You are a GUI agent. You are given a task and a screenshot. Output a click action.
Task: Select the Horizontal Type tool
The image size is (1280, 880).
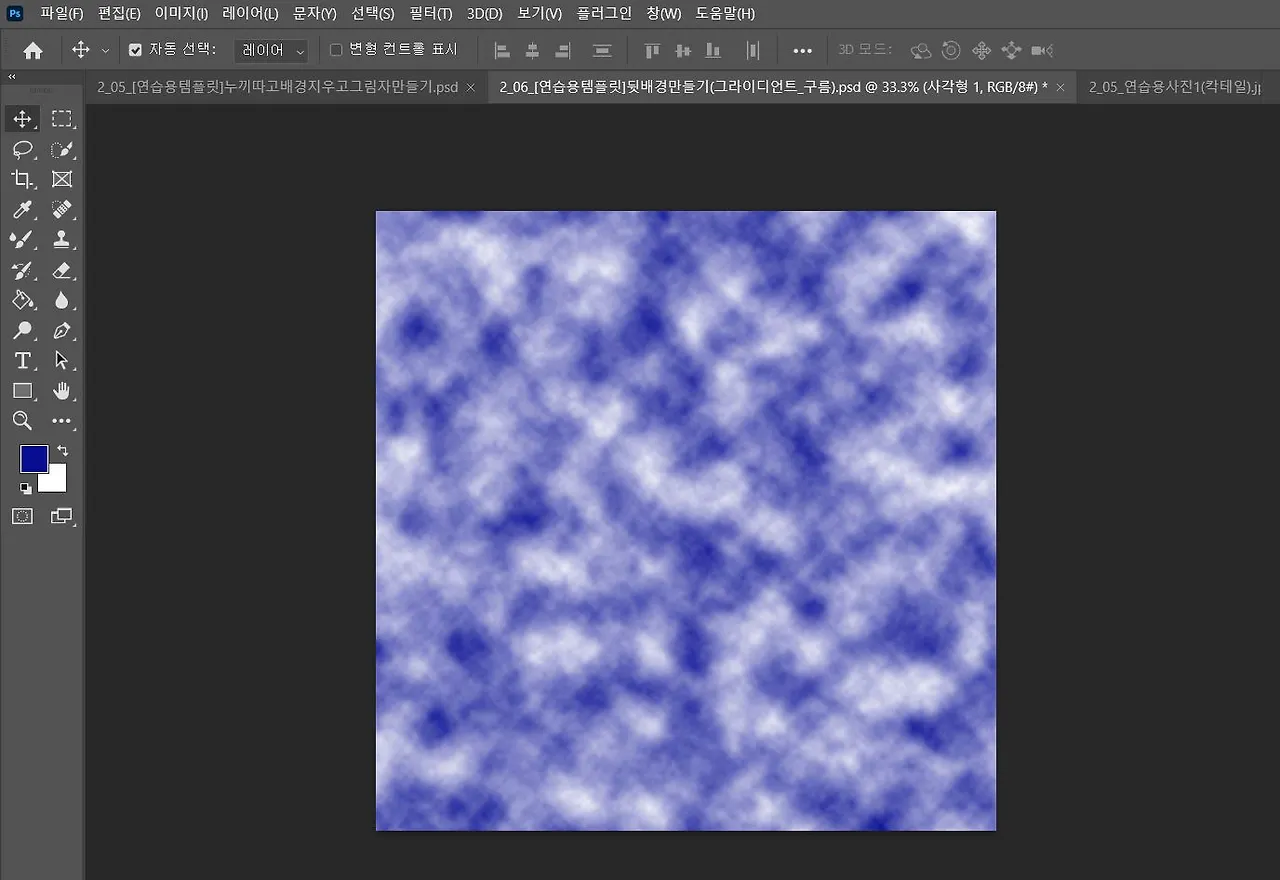(22, 360)
